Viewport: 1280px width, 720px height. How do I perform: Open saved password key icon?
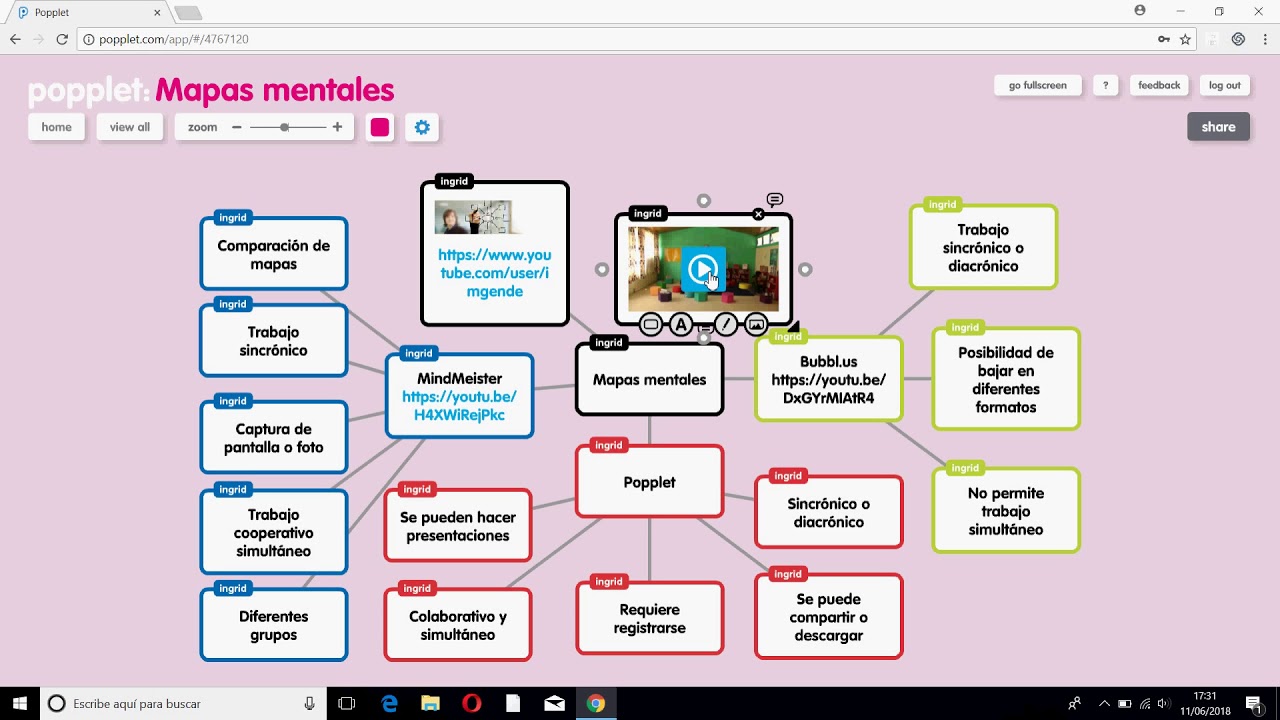1164,39
